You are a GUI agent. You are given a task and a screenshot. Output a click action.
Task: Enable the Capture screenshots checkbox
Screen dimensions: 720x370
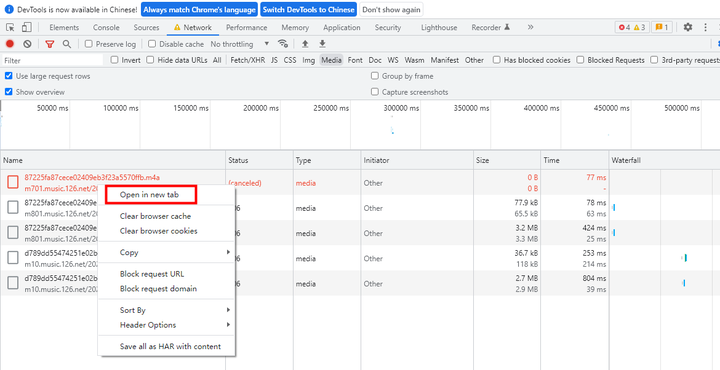(x=375, y=92)
